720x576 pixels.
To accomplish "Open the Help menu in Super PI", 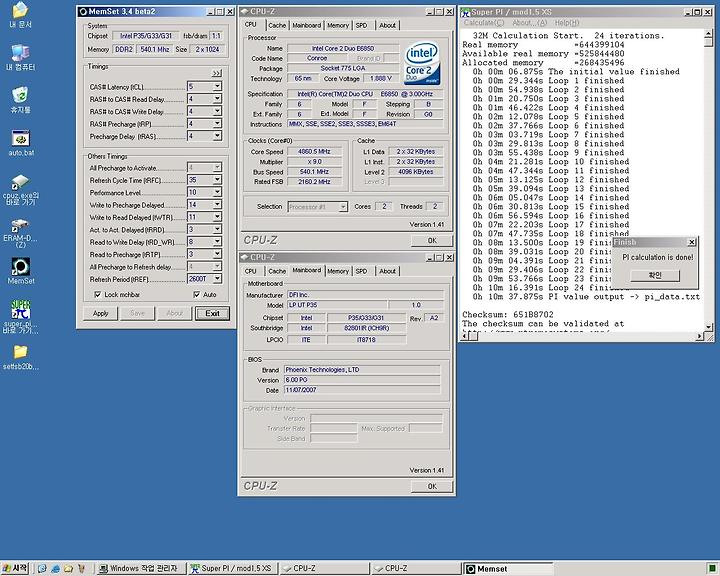I will click(567, 23).
